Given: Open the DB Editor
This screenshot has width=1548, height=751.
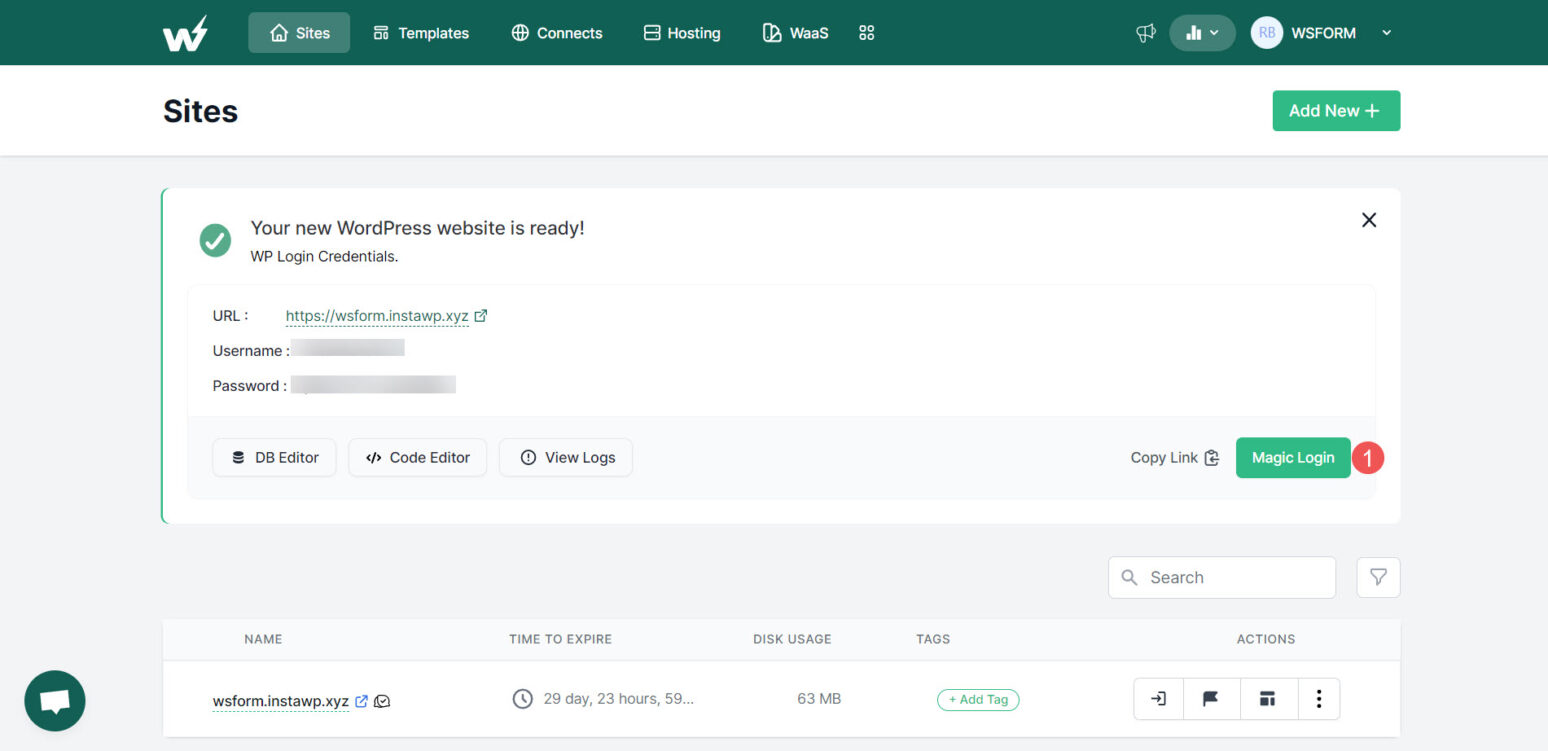Looking at the screenshot, I should (x=274, y=457).
